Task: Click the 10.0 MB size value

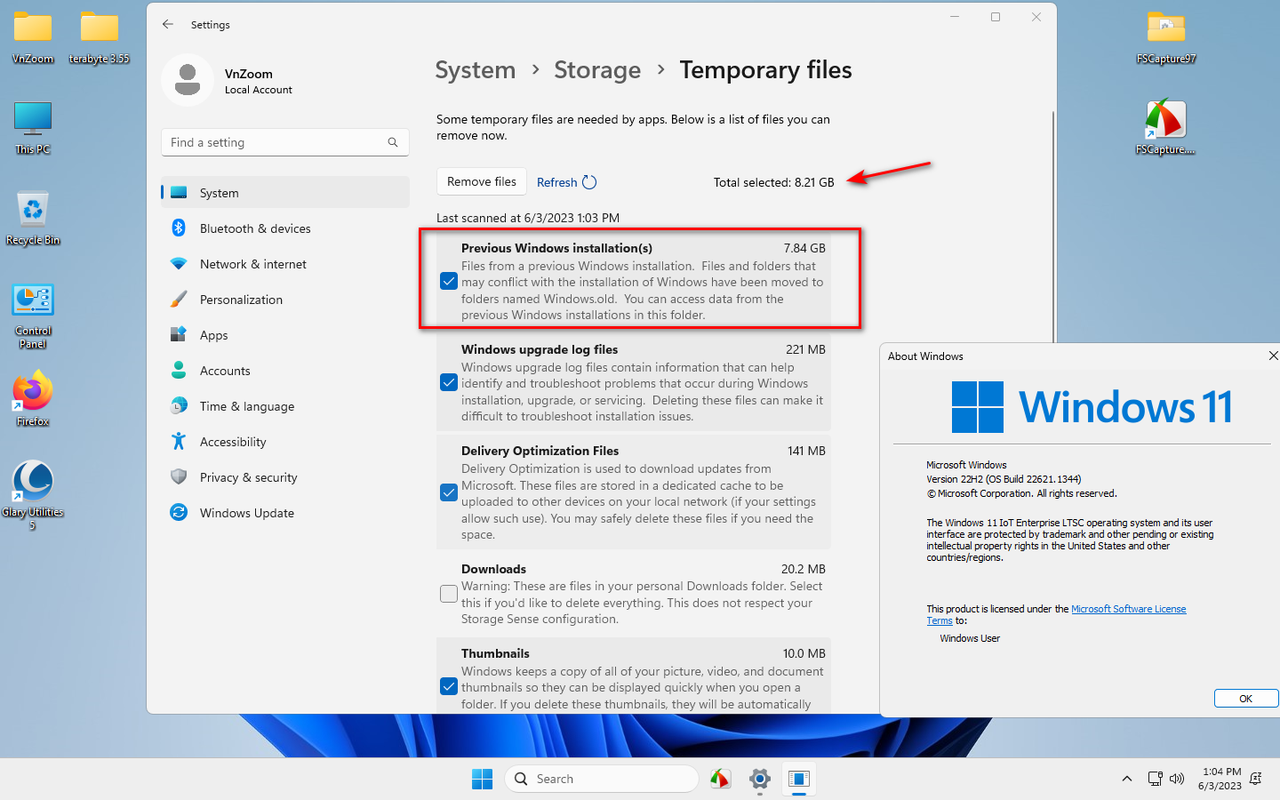Action: pyautogui.click(x=803, y=653)
